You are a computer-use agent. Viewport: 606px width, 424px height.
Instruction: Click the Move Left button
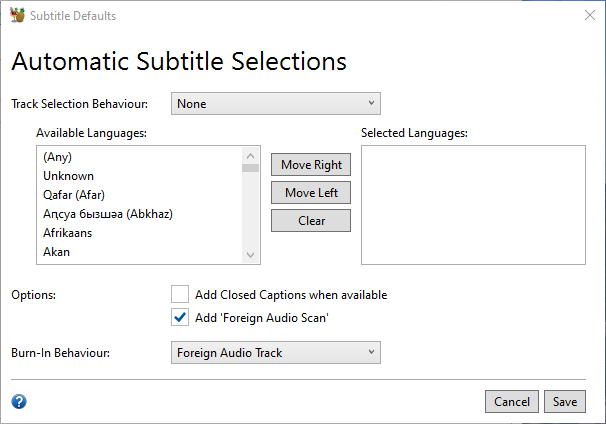point(311,192)
